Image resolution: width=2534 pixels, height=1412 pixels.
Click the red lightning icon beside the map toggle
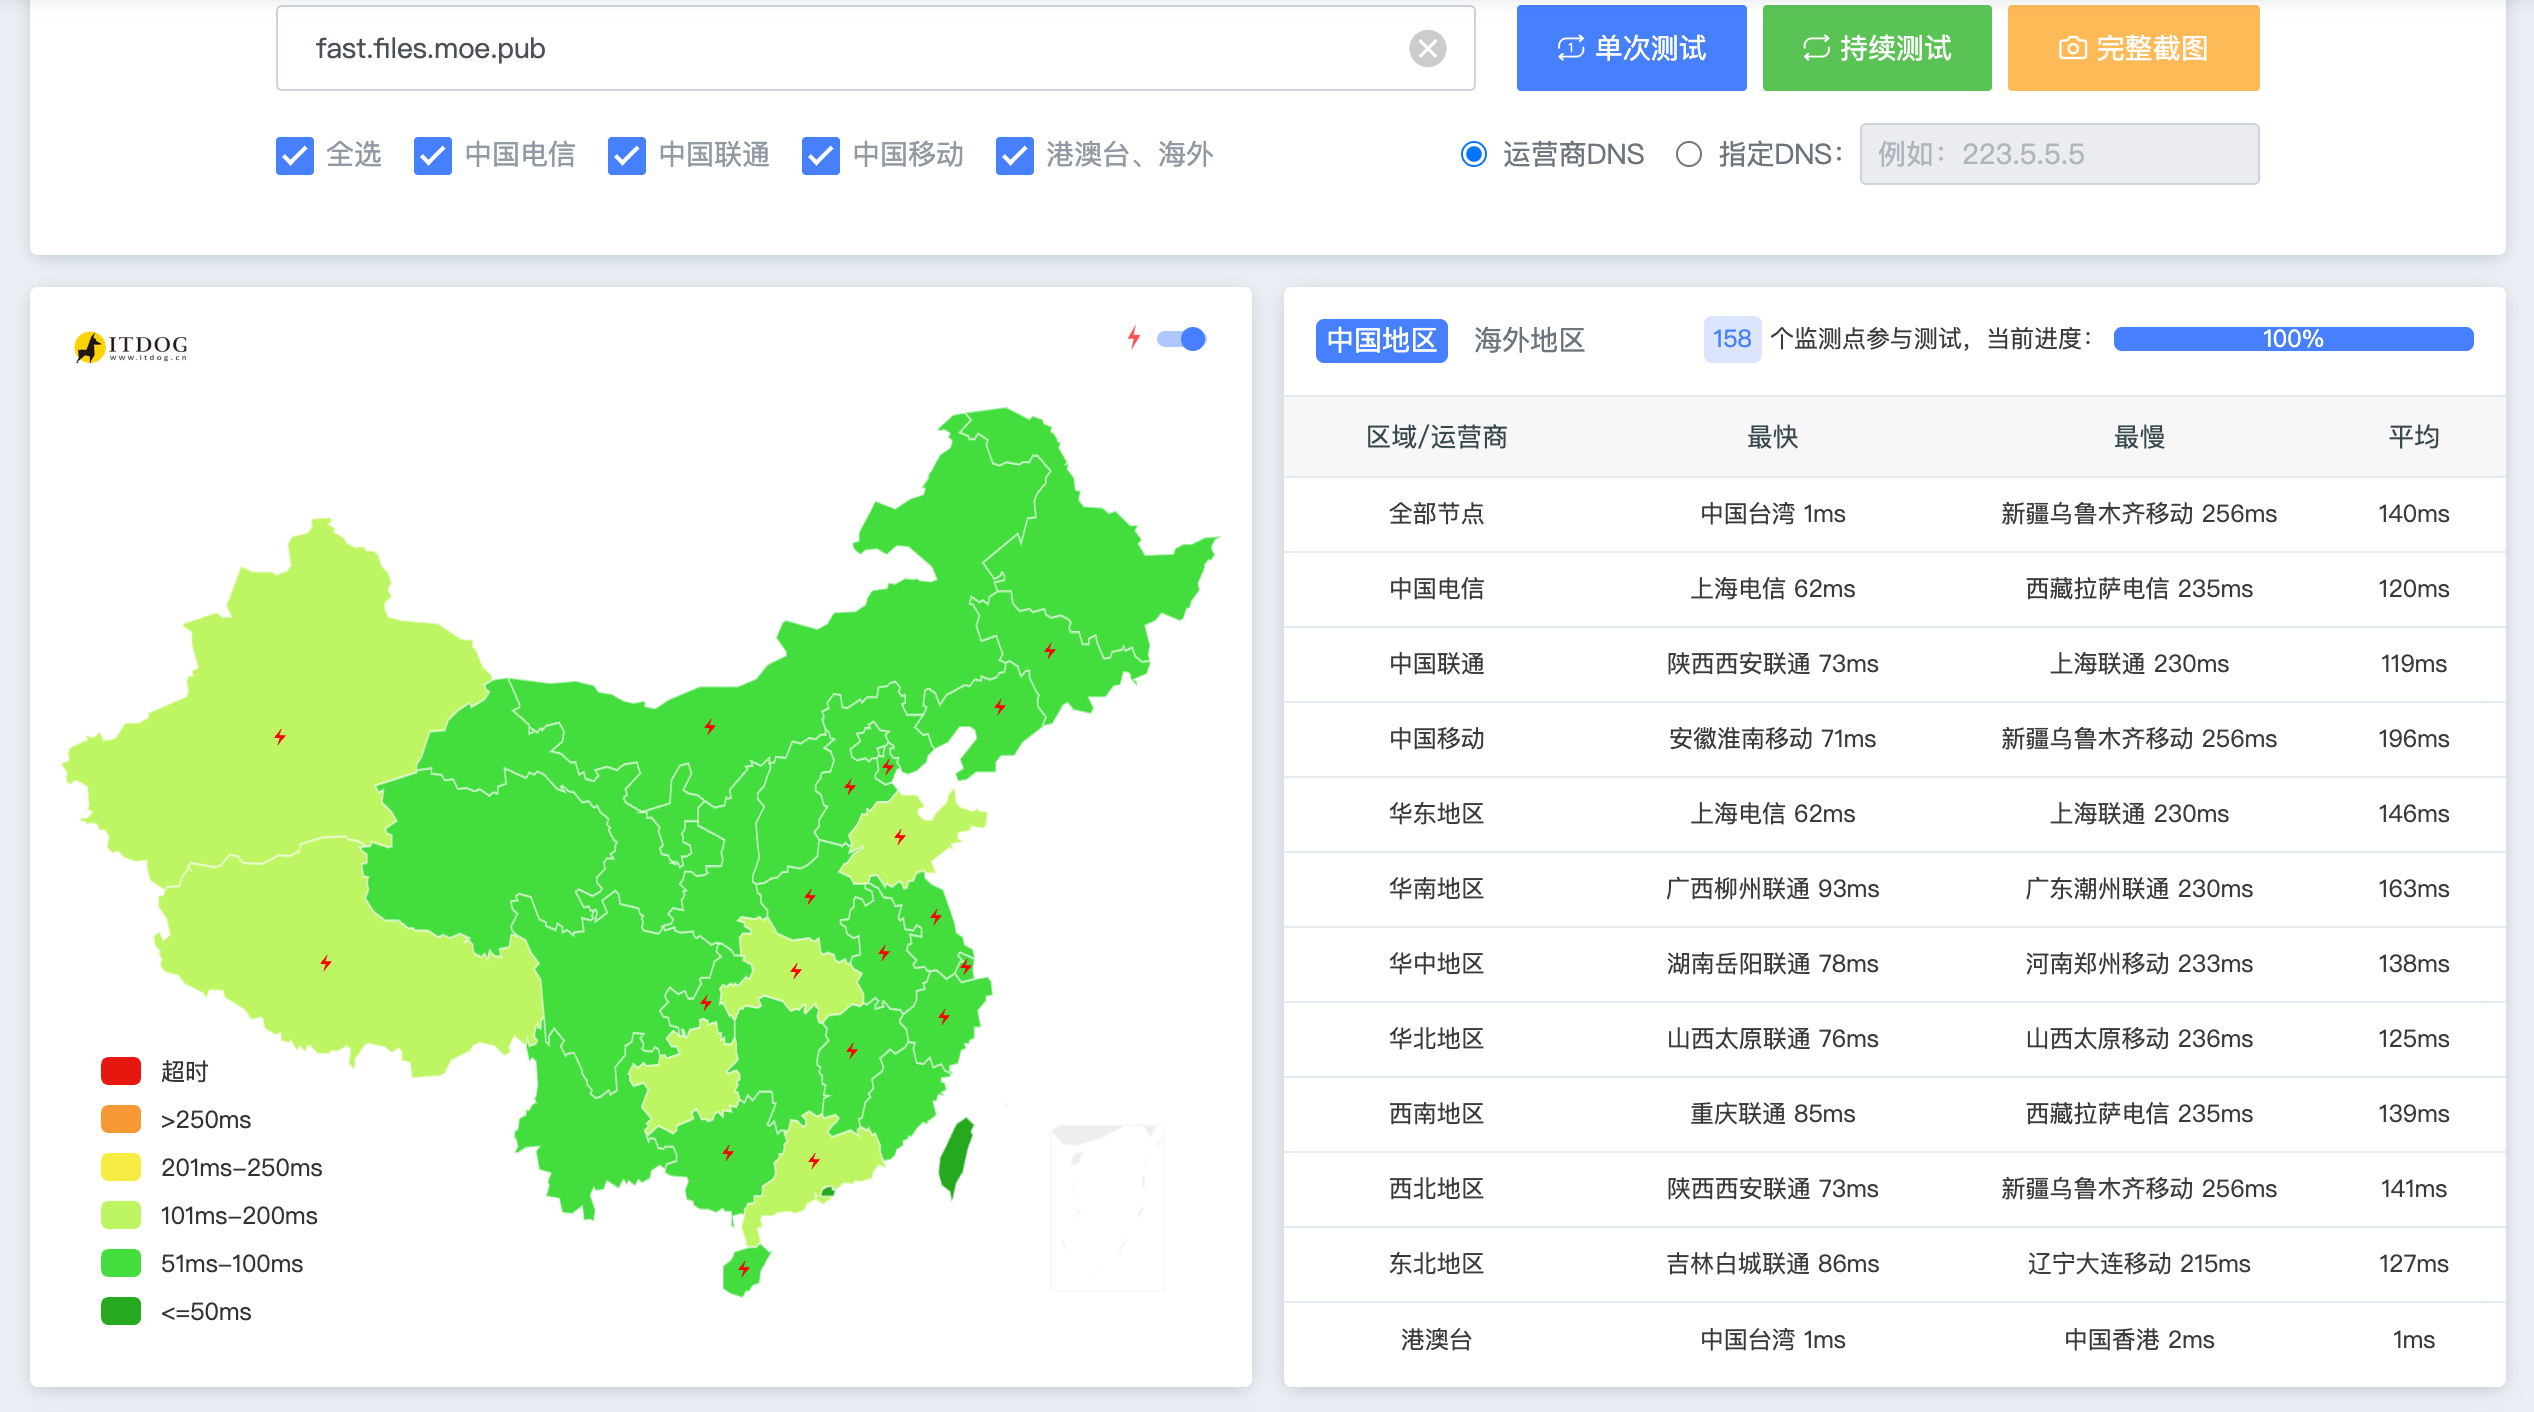coord(1133,338)
